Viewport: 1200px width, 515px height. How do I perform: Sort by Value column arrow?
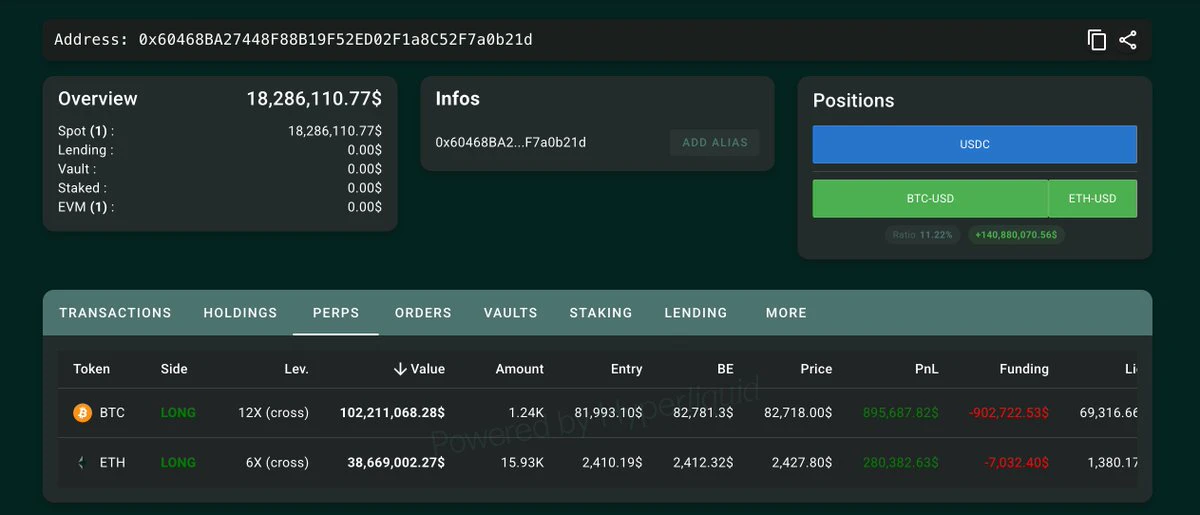click(400, 369)
